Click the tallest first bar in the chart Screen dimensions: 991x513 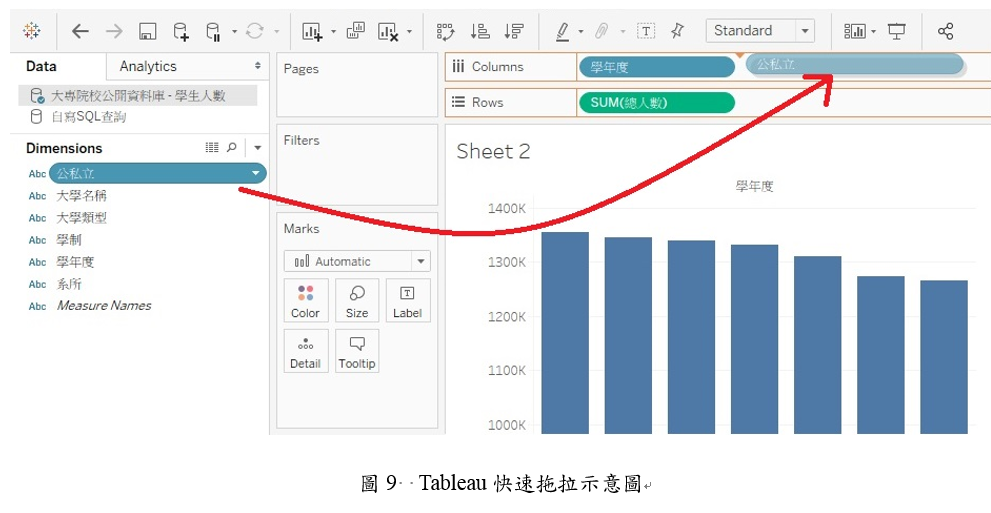pyautogui.click(x=565, y=332)
